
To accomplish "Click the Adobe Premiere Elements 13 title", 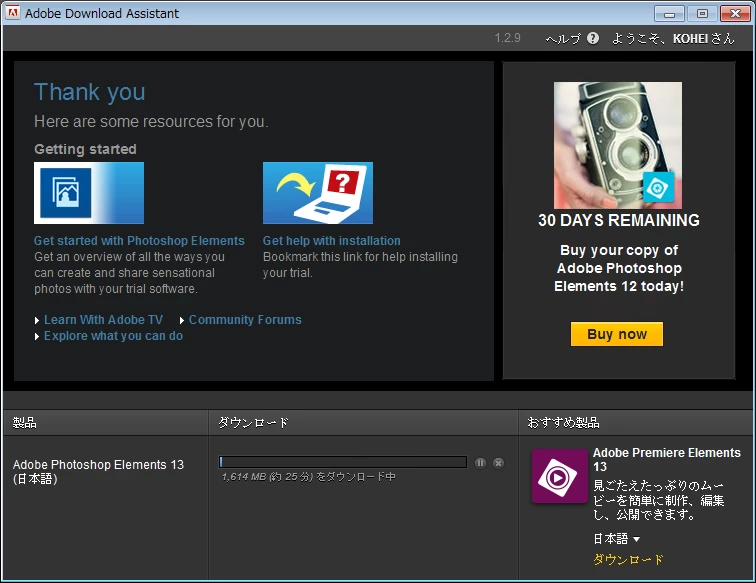I will pyautogui.click(x=666, y=460).
